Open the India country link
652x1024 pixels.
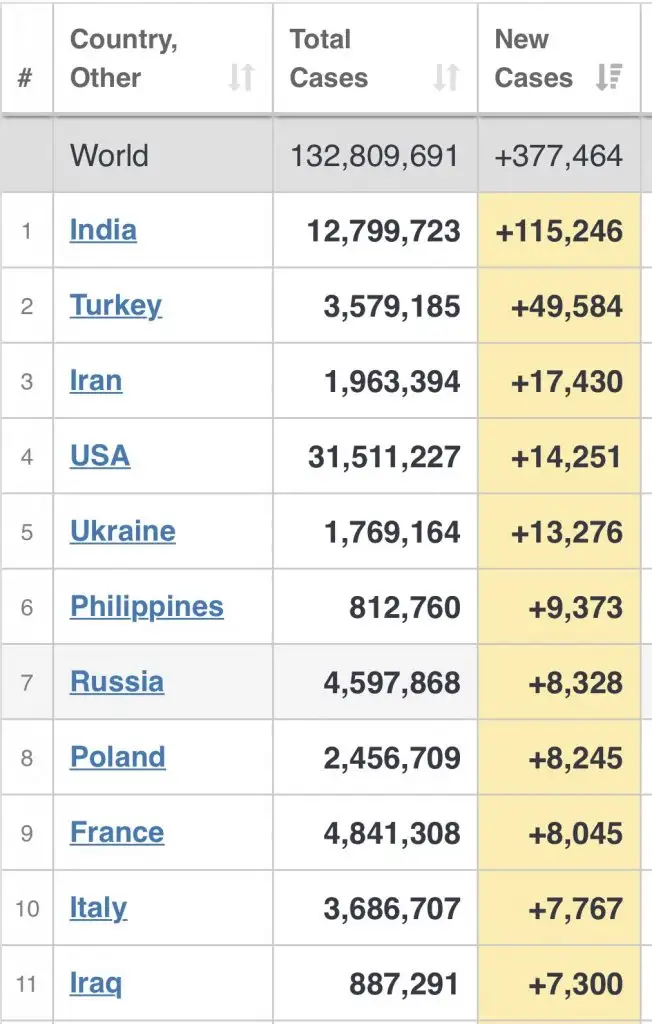pyautogui.click(x=103, y=230)
